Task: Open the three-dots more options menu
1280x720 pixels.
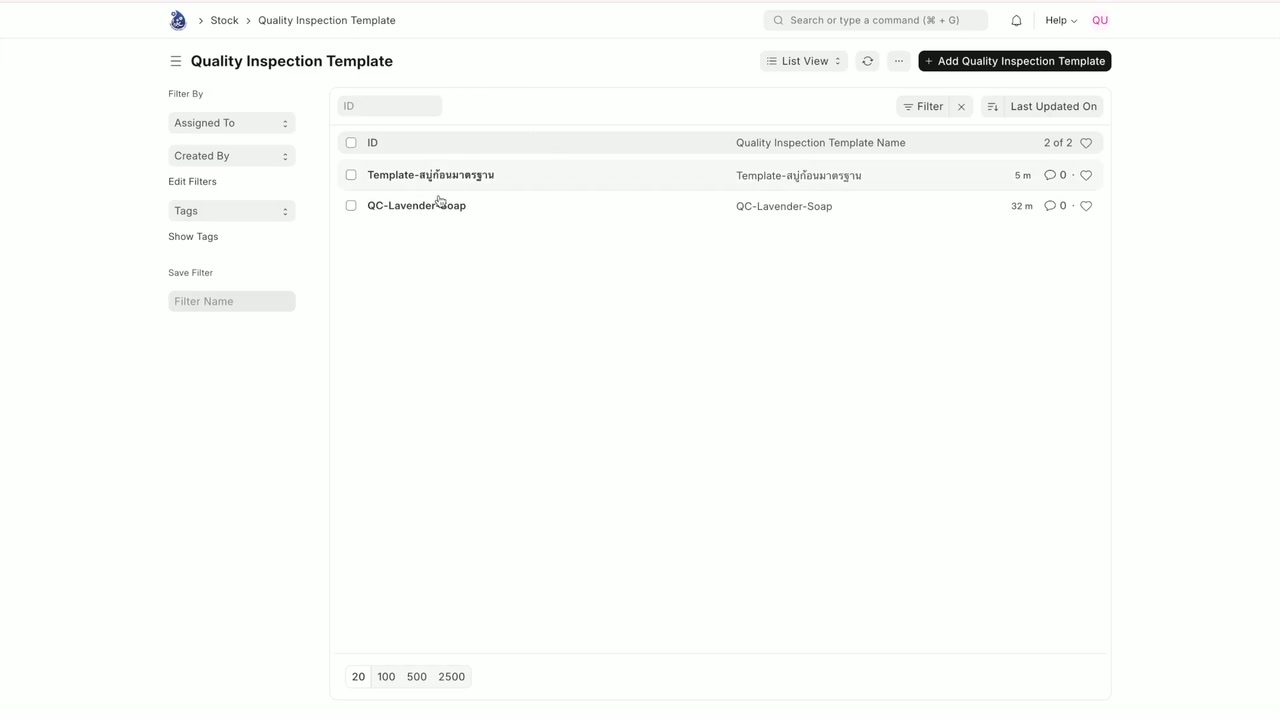Action: (x=899, y=61)
